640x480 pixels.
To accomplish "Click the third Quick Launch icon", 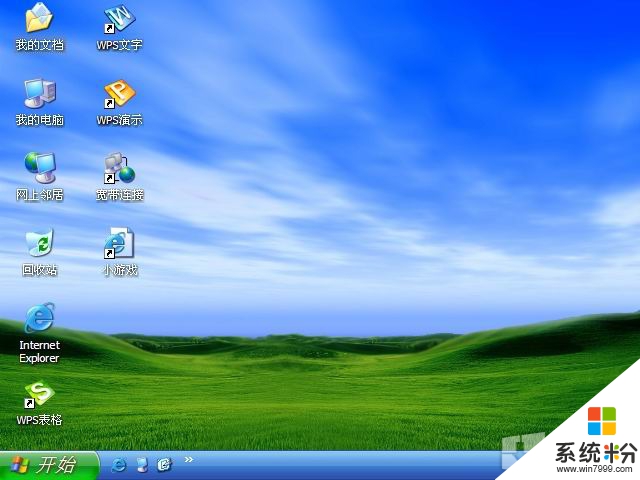I will tap(164, 464).
